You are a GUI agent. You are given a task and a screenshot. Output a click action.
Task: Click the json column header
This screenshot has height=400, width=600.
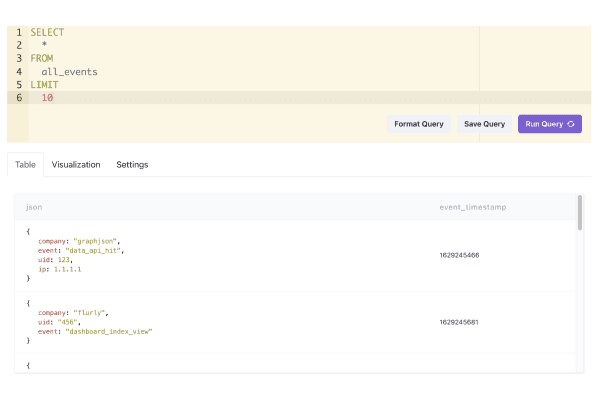[34, 207]
